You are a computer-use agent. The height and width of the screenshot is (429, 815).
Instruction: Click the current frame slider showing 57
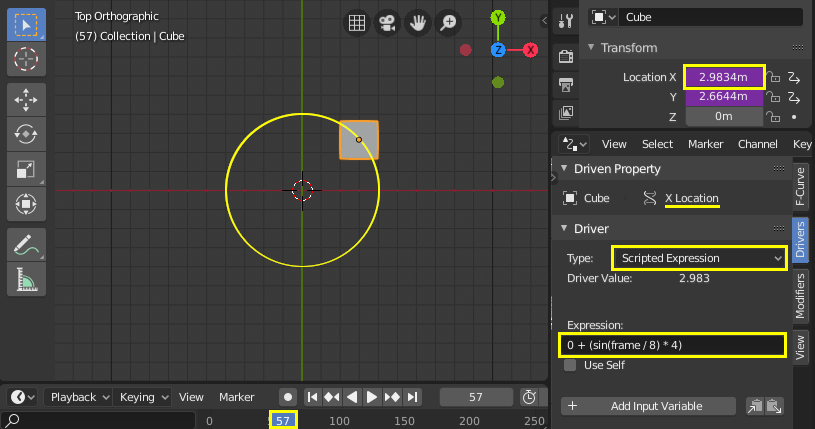click(x=476, y=397)
